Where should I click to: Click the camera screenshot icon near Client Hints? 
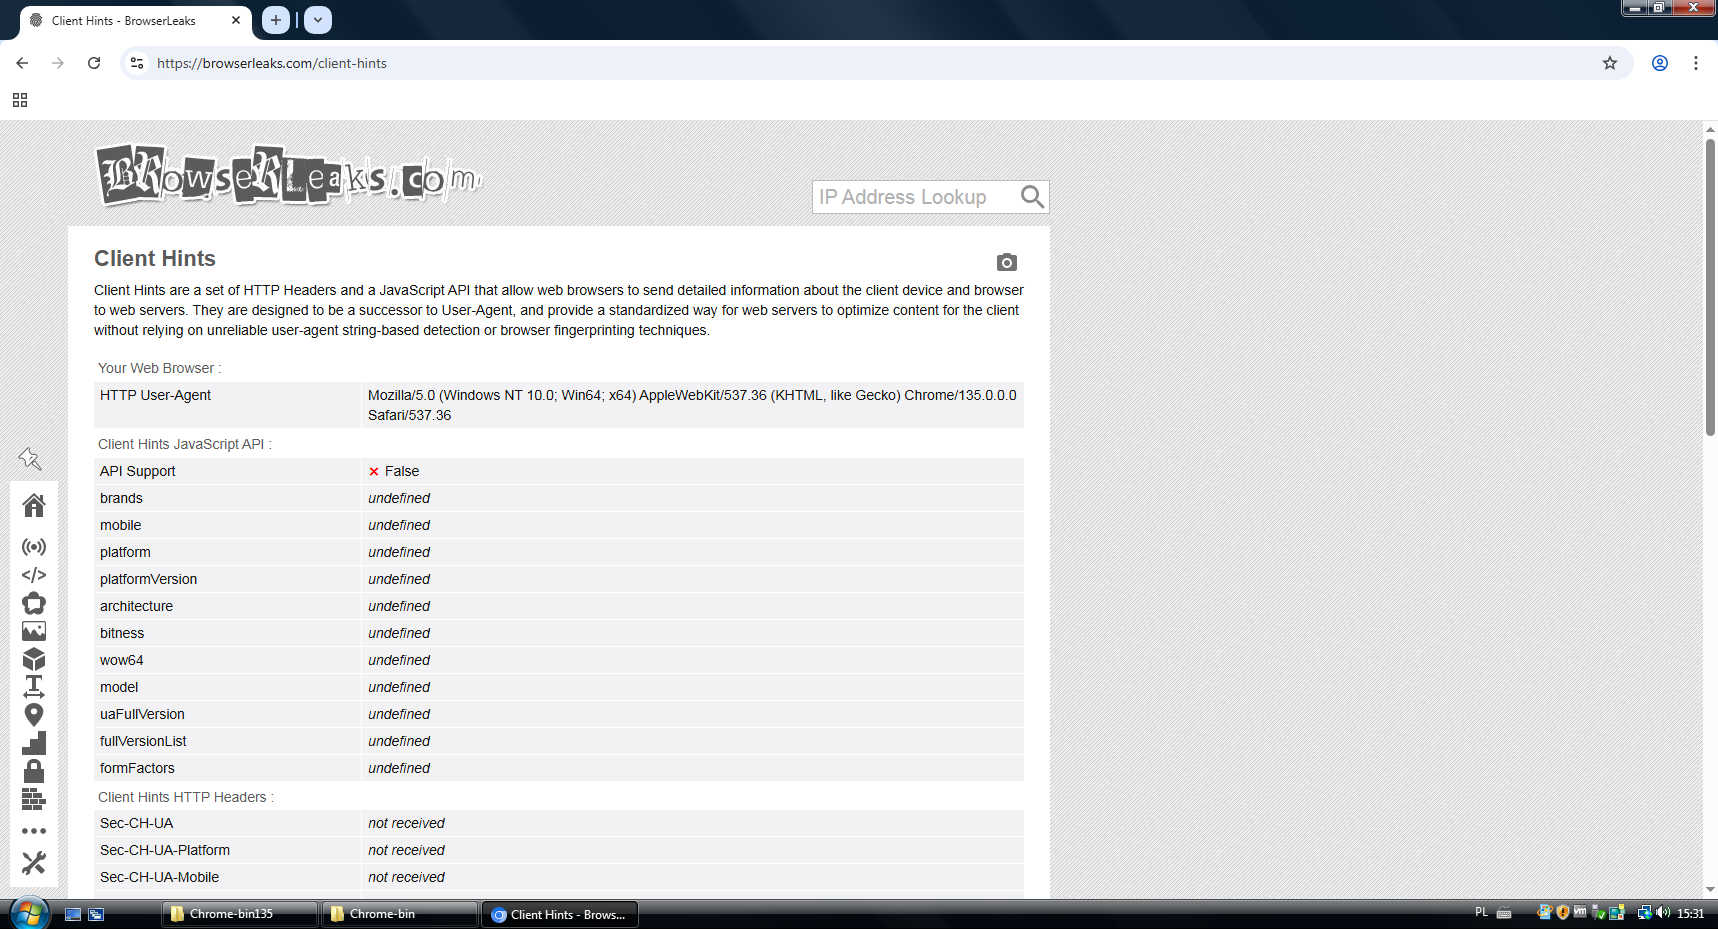(x=1007, y=262)
